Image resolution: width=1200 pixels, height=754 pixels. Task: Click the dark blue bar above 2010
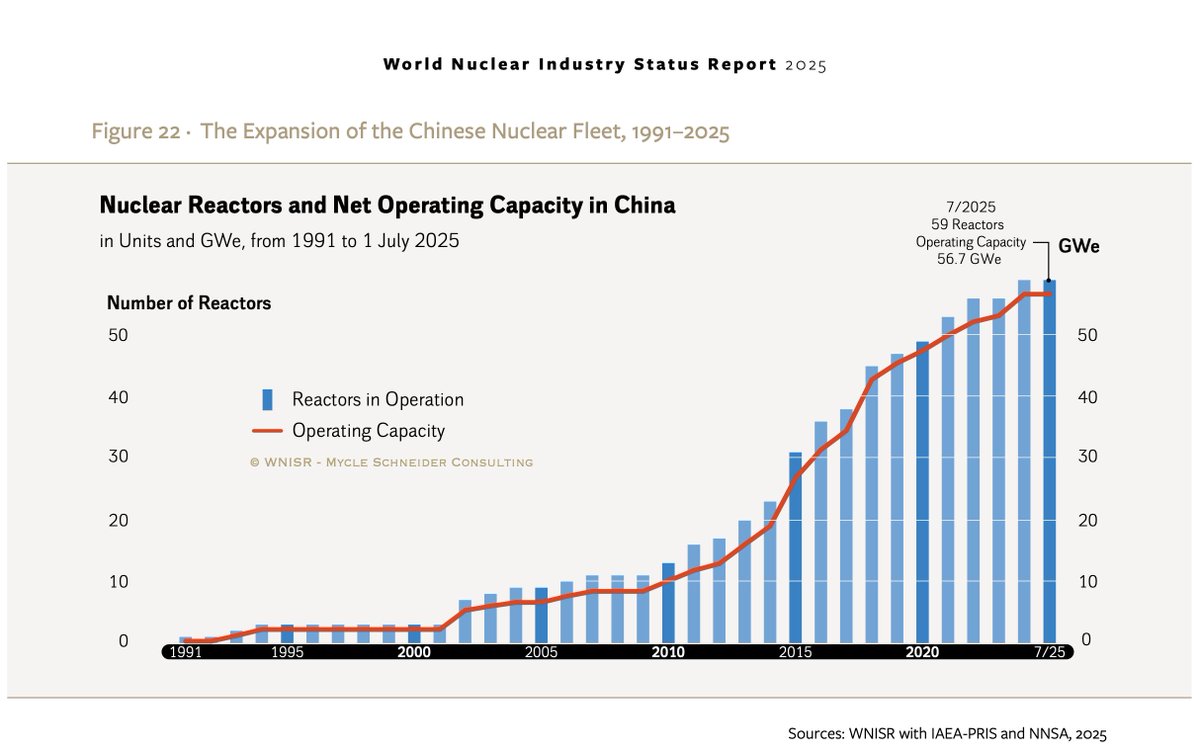[668, 602]
